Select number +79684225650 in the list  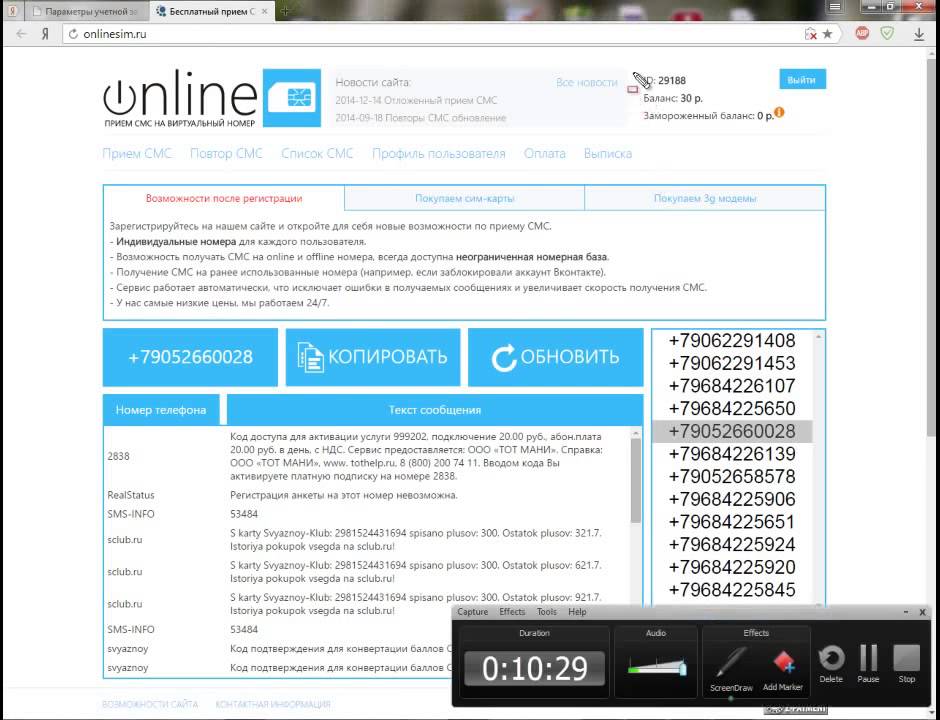731,409
